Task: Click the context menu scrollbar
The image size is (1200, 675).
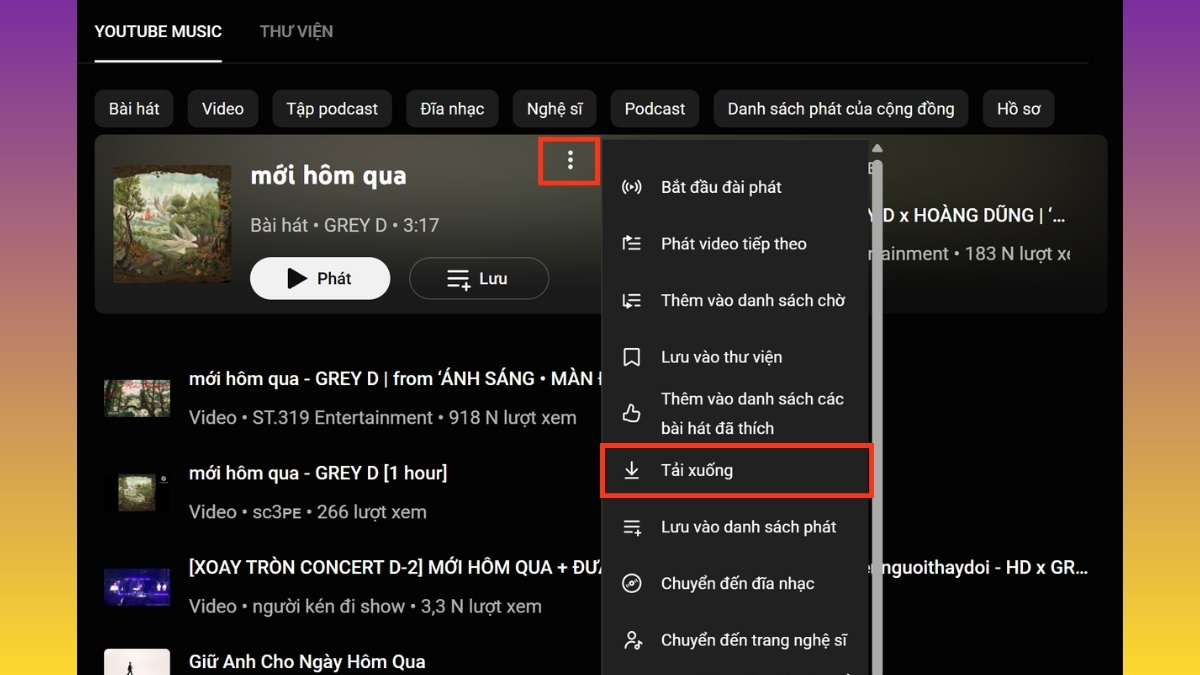Action: click(x=877, y=415)
